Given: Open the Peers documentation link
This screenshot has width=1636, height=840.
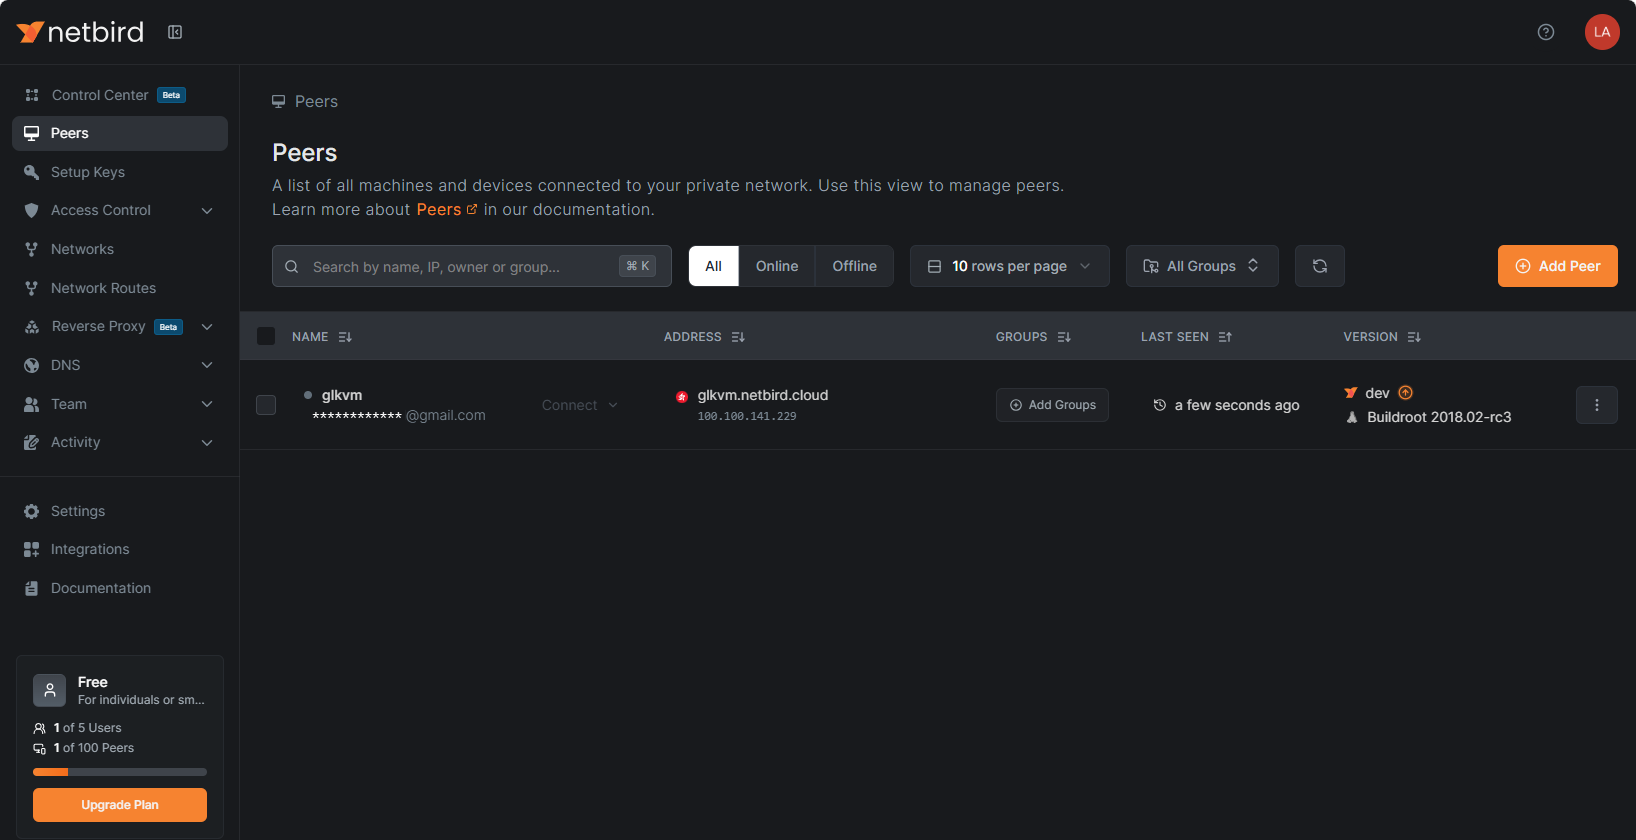Looking at the screenshot, I should (447, 209).
